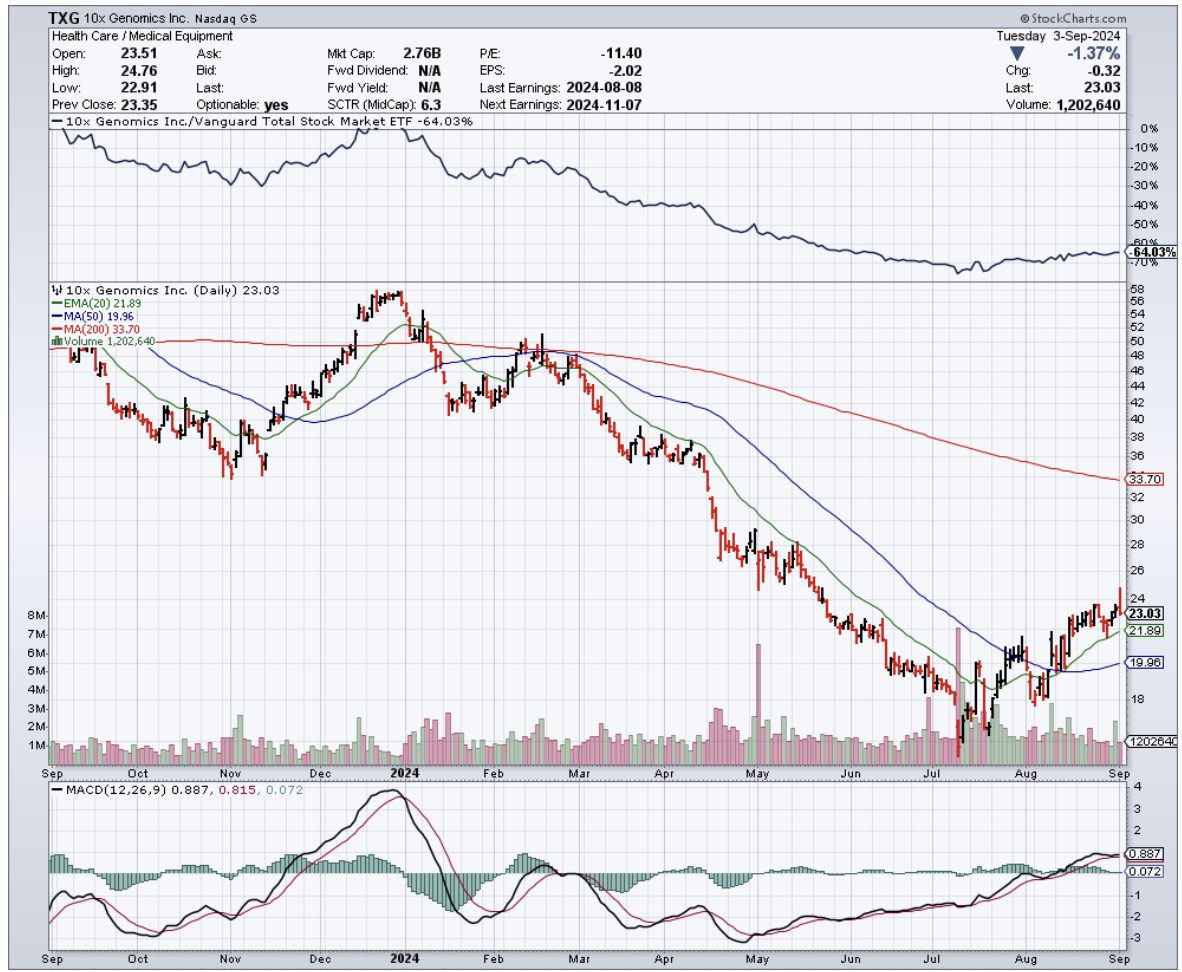Viewport: 1182px width, 972px height.
Task: Click the StockCharts.com copyright watermark
Action: tap(1072, 19)
